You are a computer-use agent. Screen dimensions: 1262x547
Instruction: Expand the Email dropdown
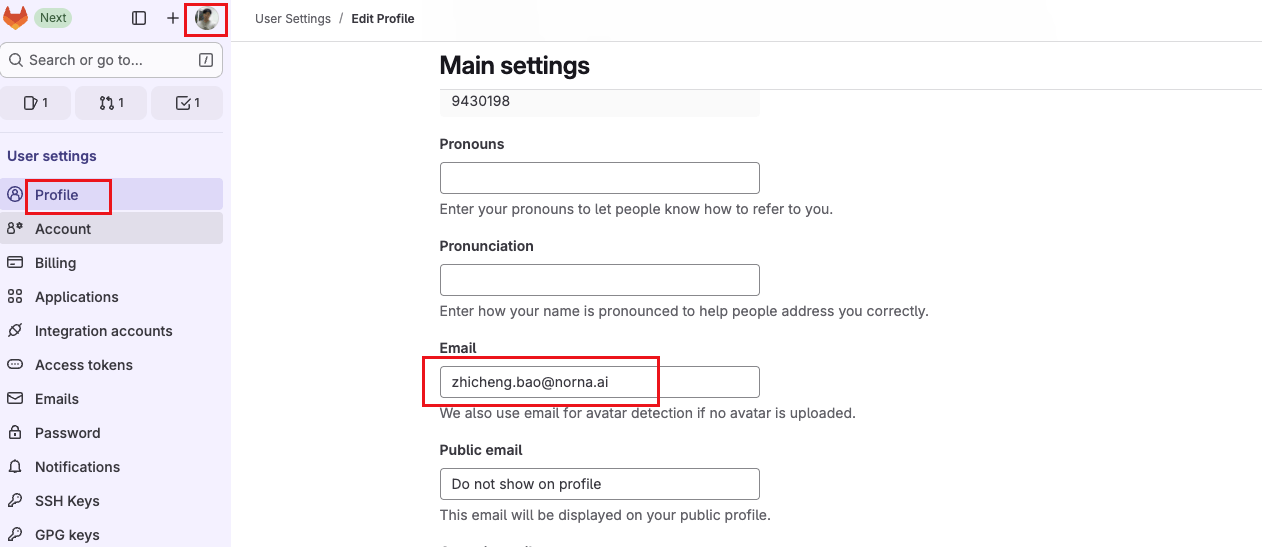(x=599, y=382)
